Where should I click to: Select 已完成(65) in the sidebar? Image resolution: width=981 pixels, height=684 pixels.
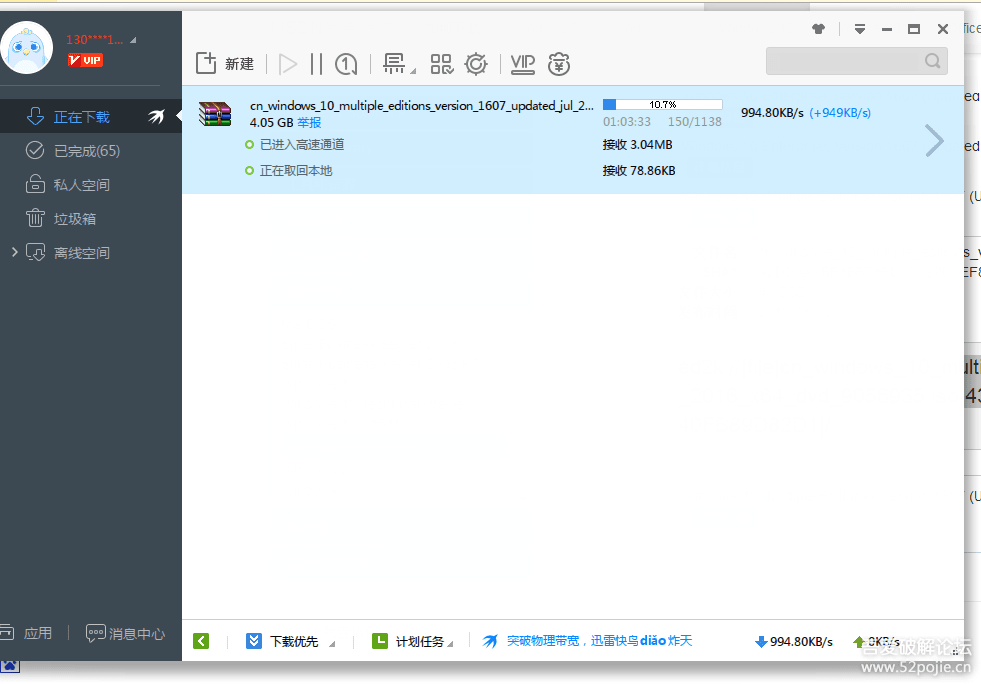86,151
